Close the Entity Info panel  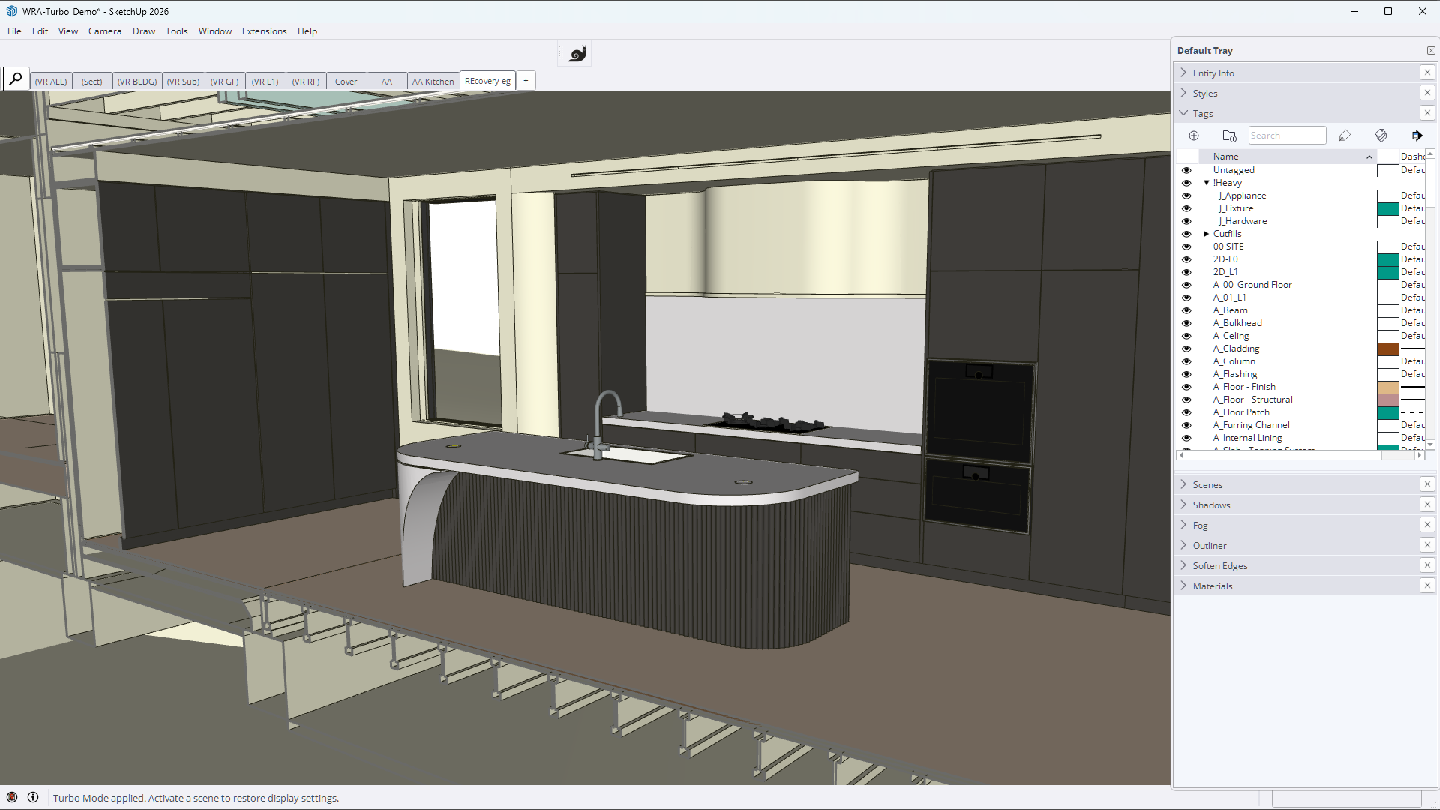pos(1427,73)
